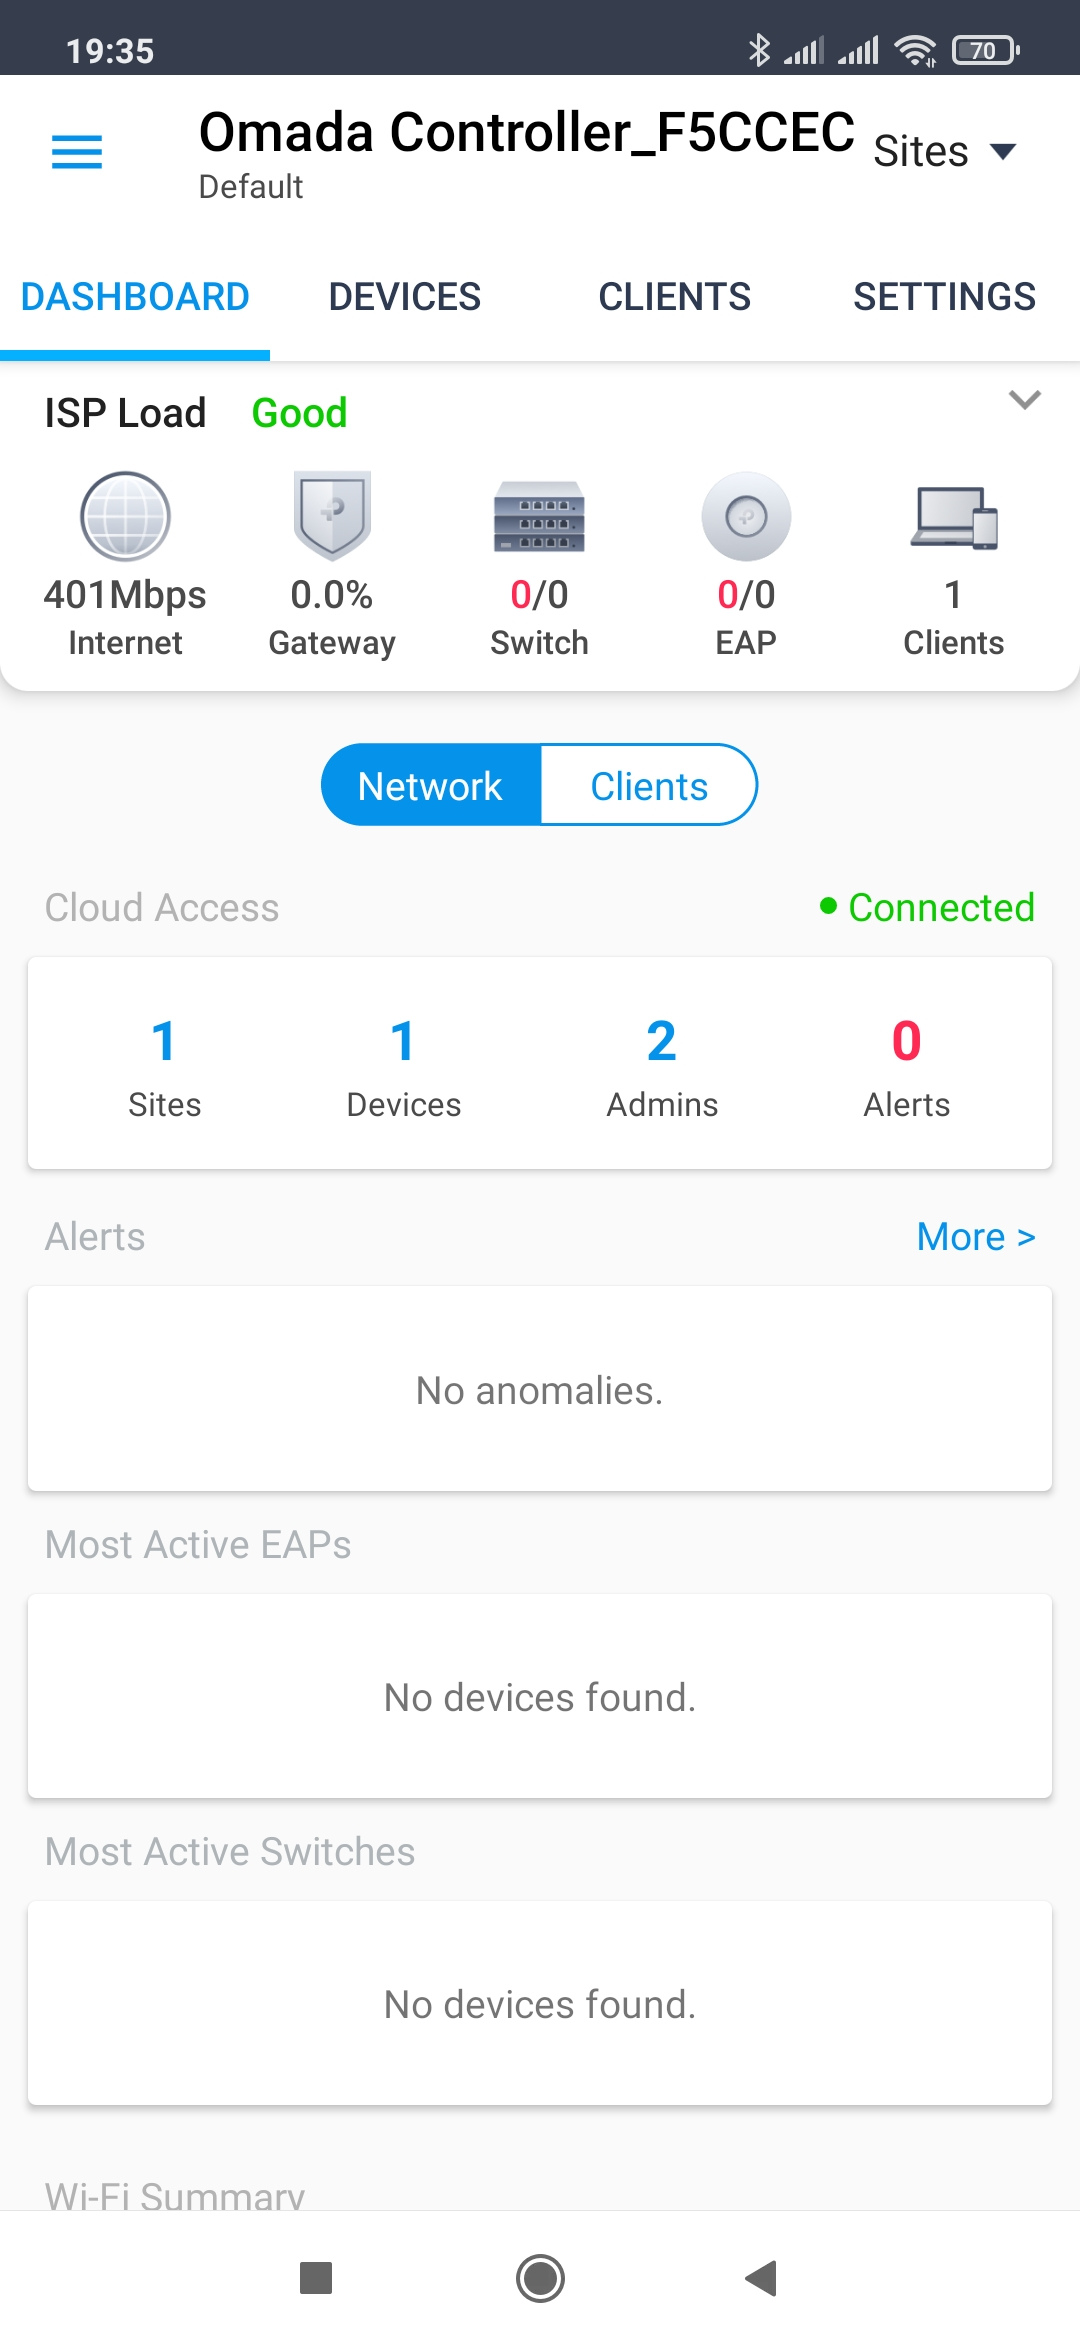
Task: Open the hamburger navigation menu
Action: click(x=77, y=152)
